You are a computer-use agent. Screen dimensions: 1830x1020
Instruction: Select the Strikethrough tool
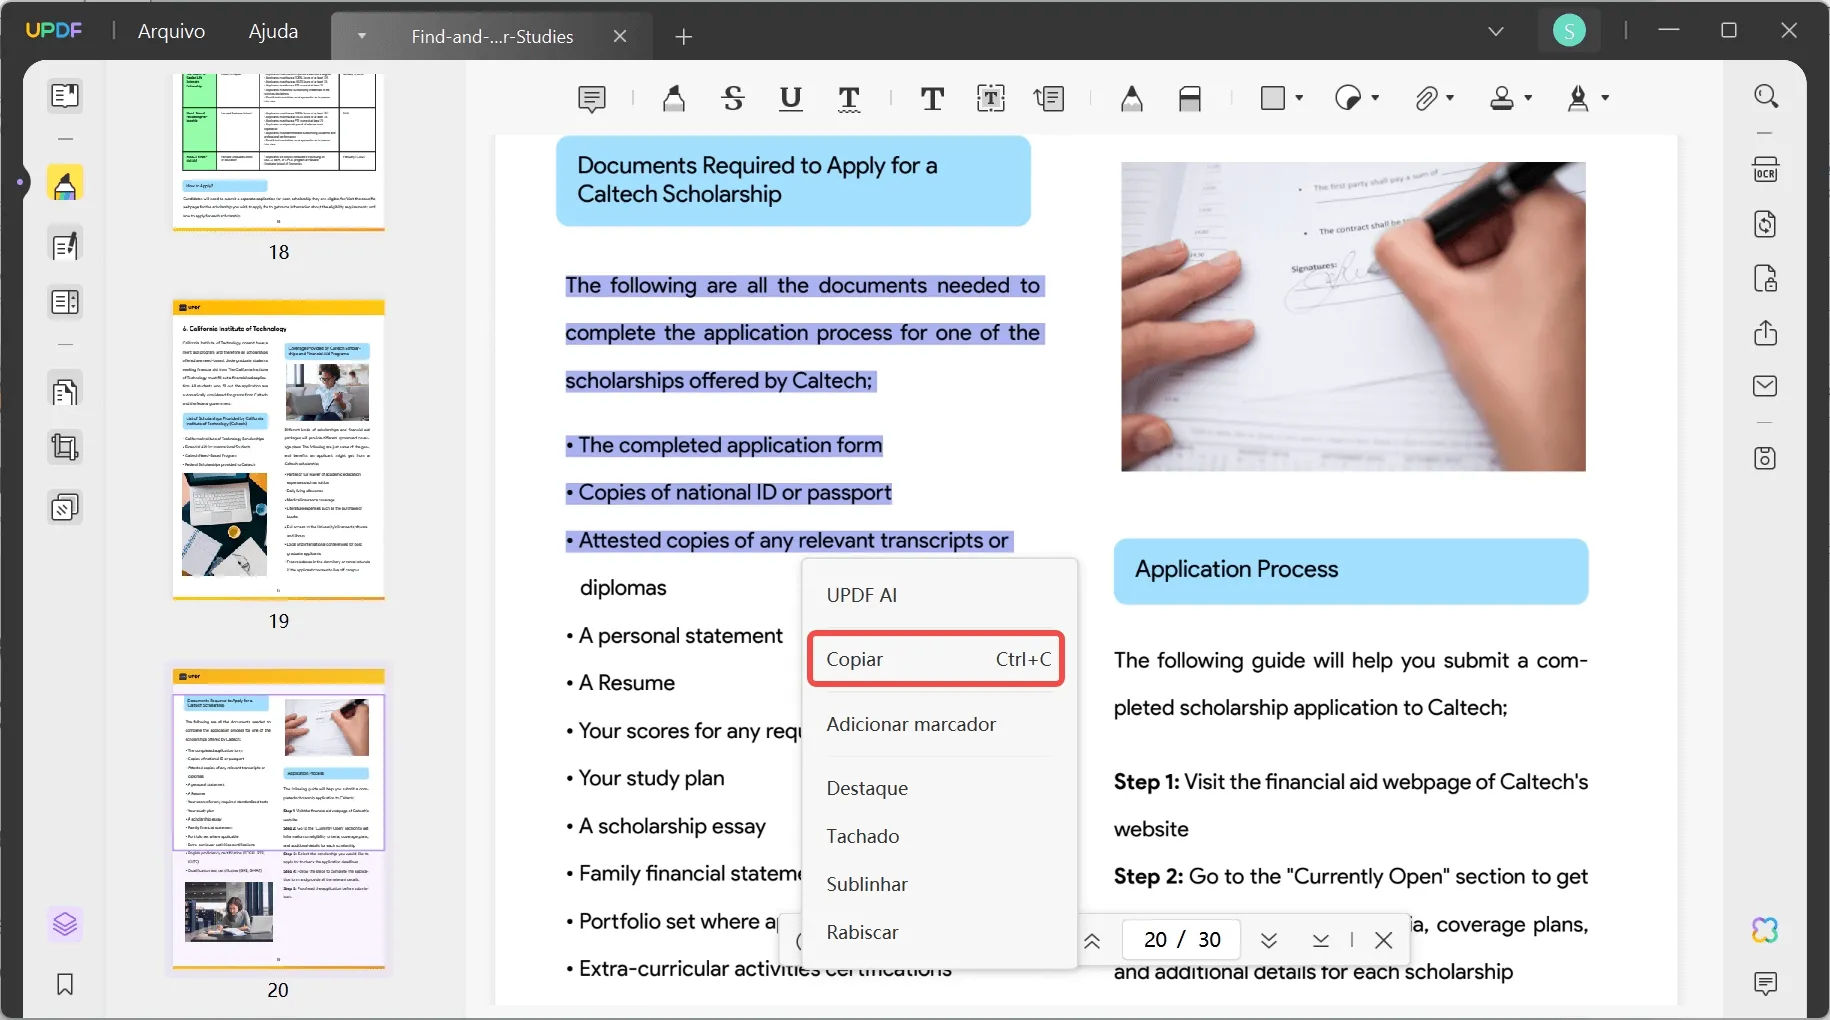[x=733, y=98]
